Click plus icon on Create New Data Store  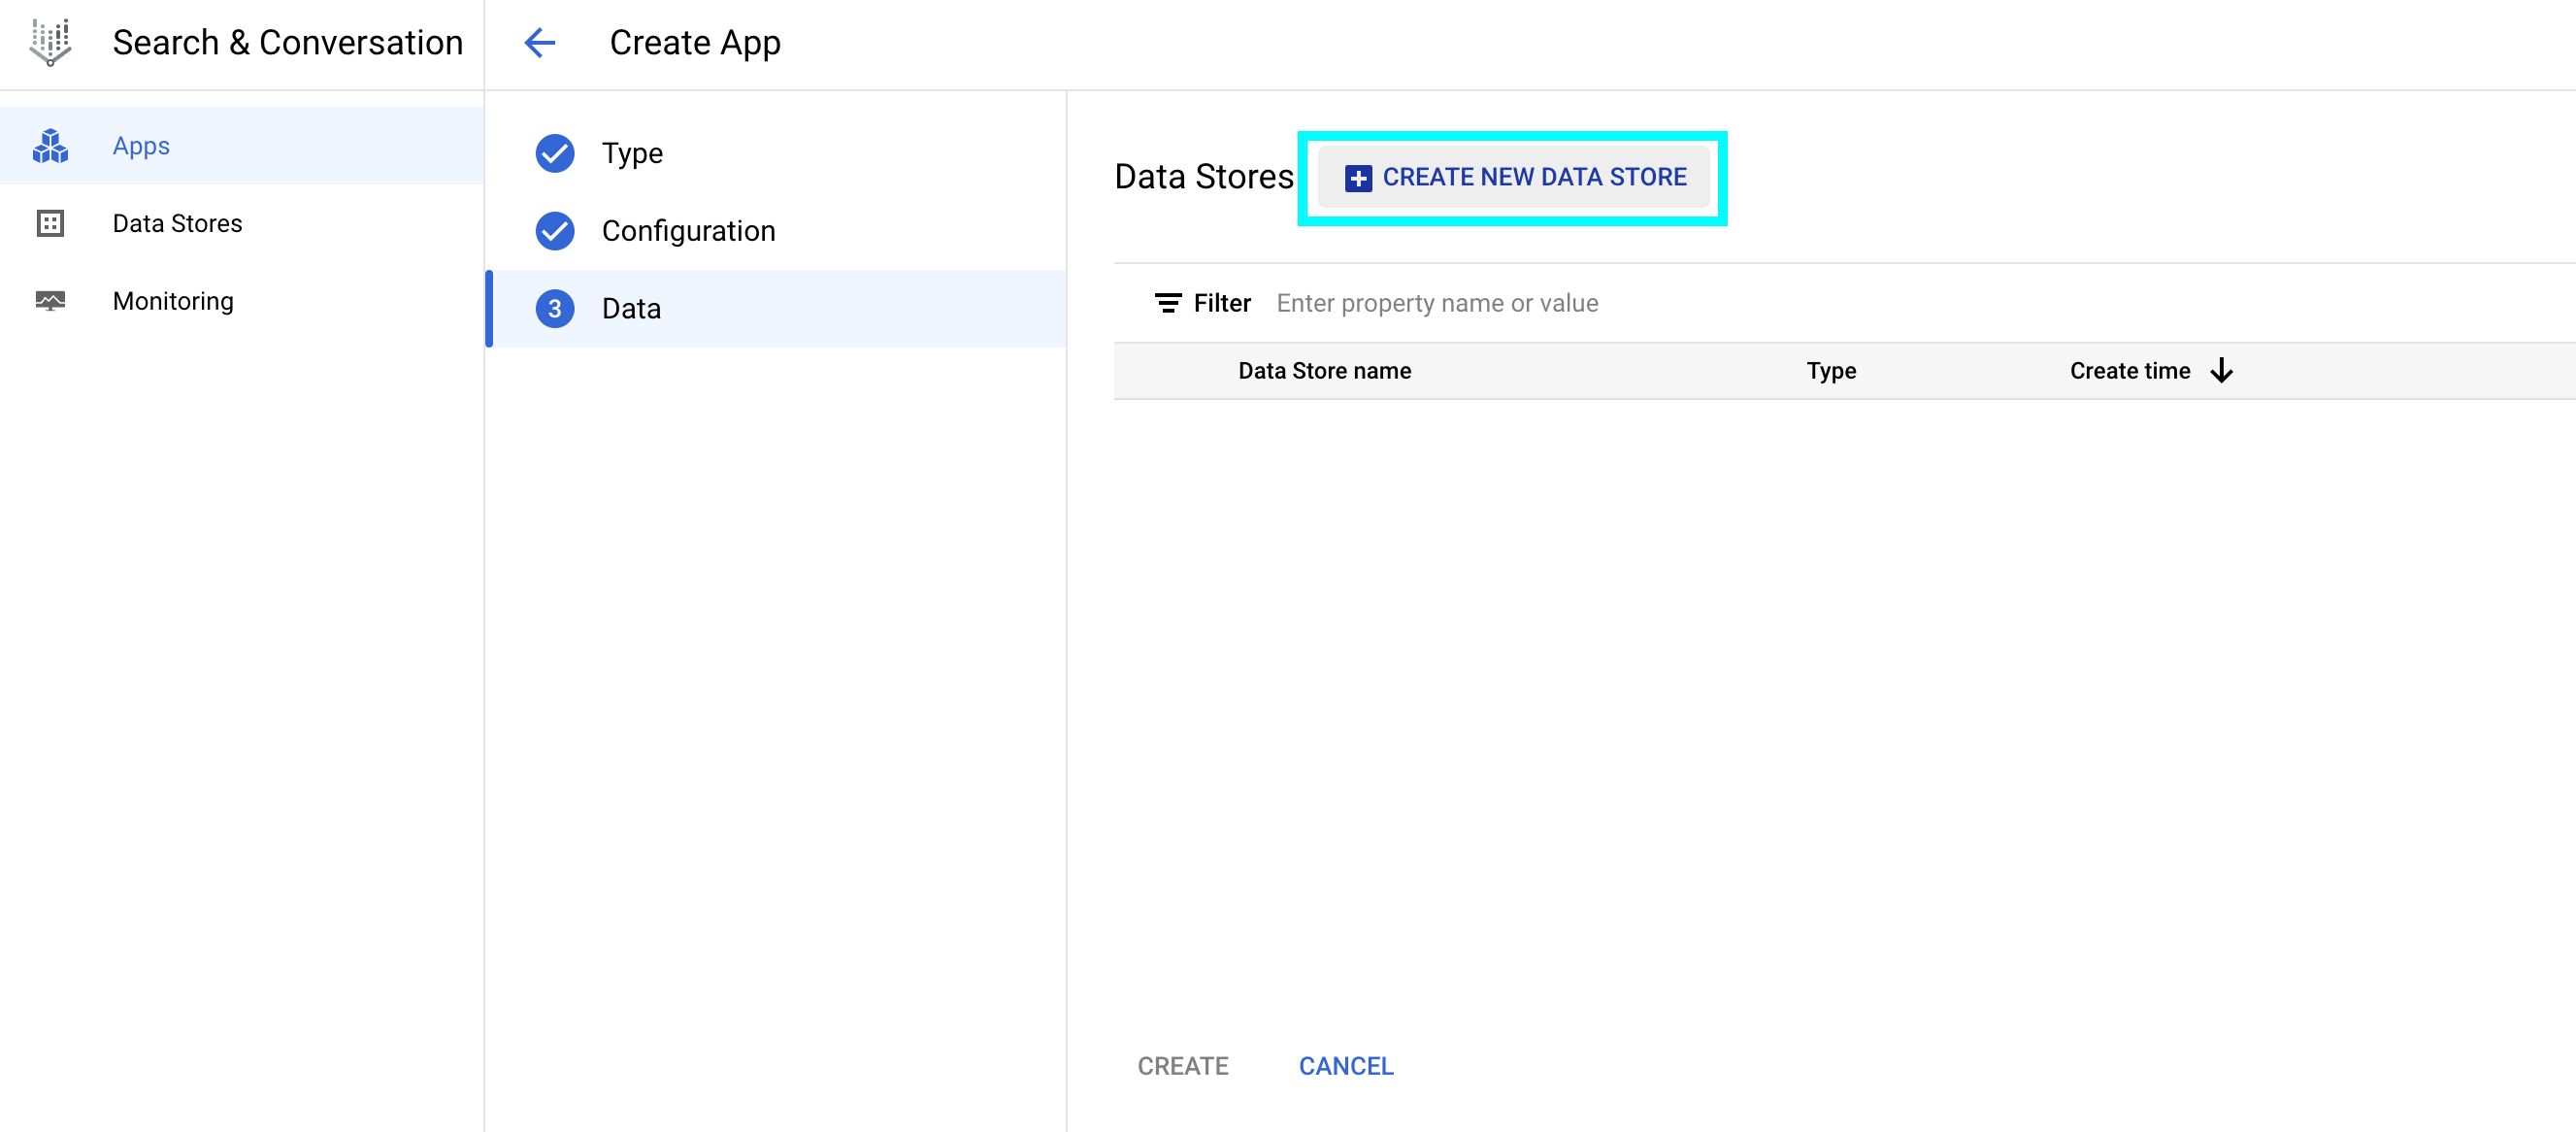click(1358, 178)
